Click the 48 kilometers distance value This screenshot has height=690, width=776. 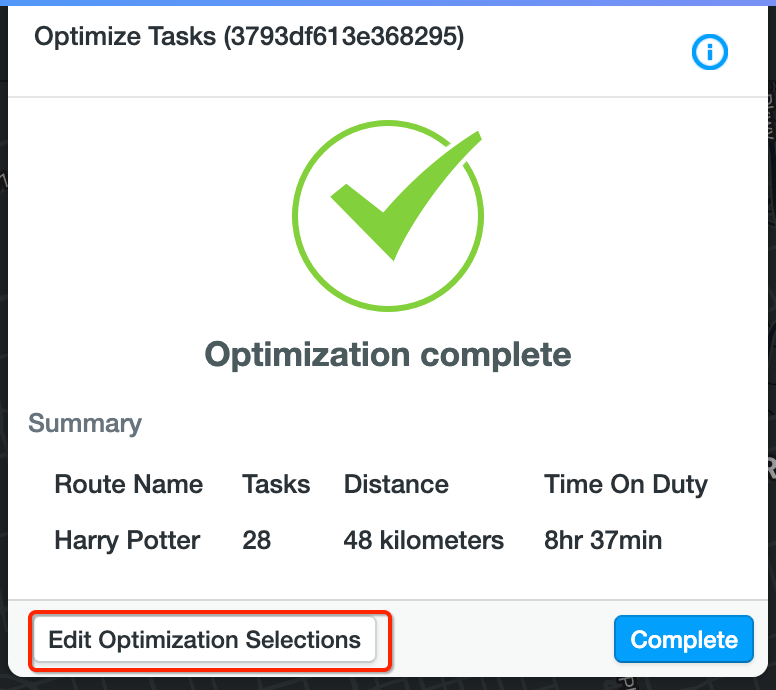[x=424, y=541]
